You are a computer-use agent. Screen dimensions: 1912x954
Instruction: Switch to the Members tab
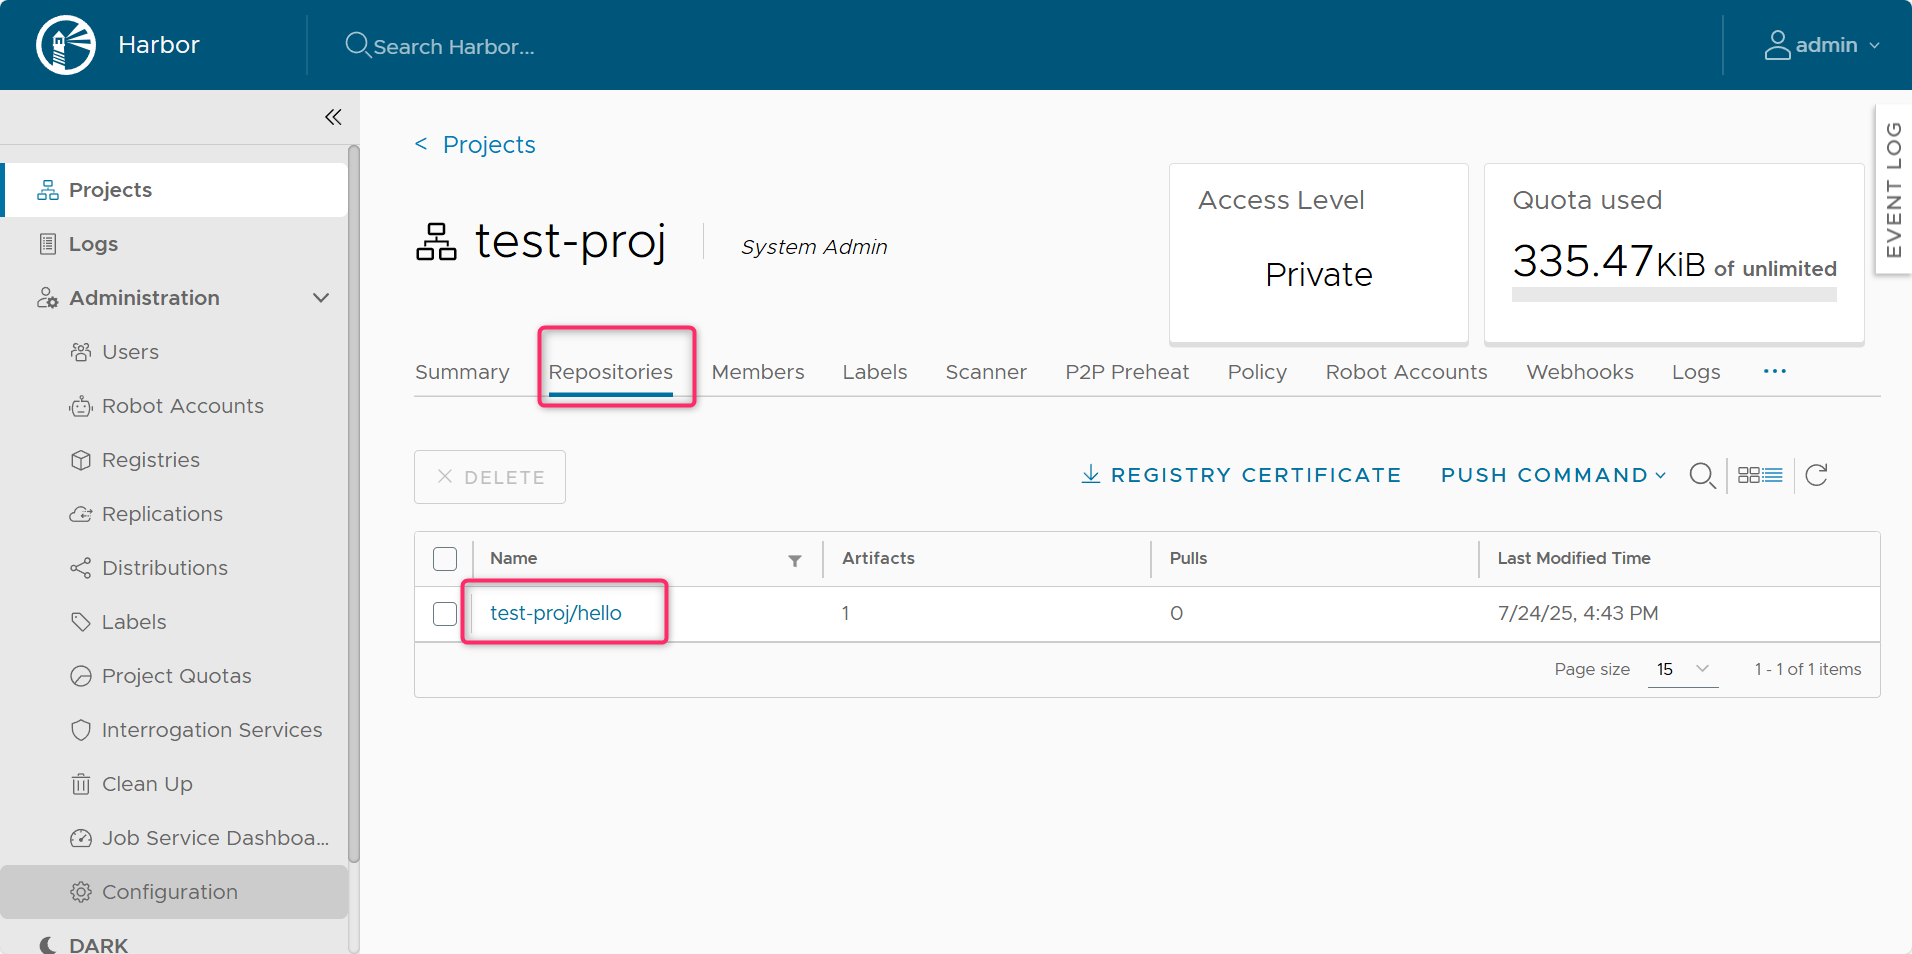point(758,372)
